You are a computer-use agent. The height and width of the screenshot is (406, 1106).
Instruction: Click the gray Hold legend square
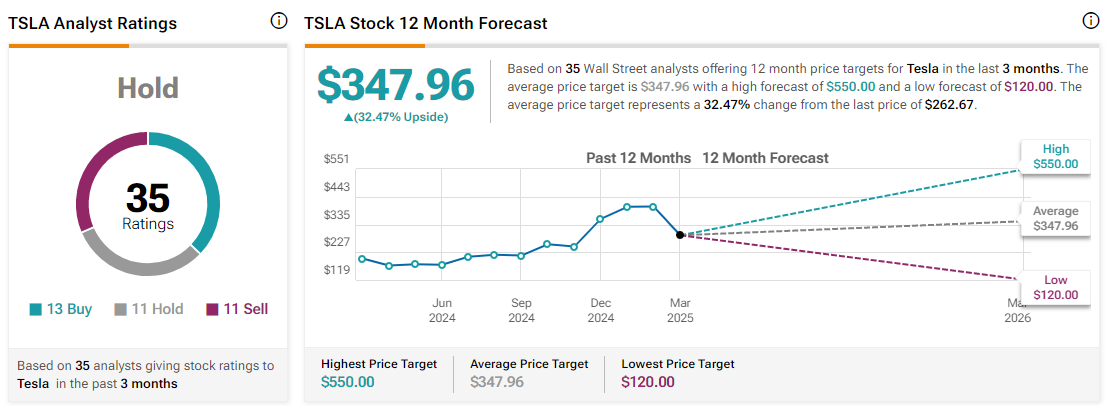(x=121, y=310)
